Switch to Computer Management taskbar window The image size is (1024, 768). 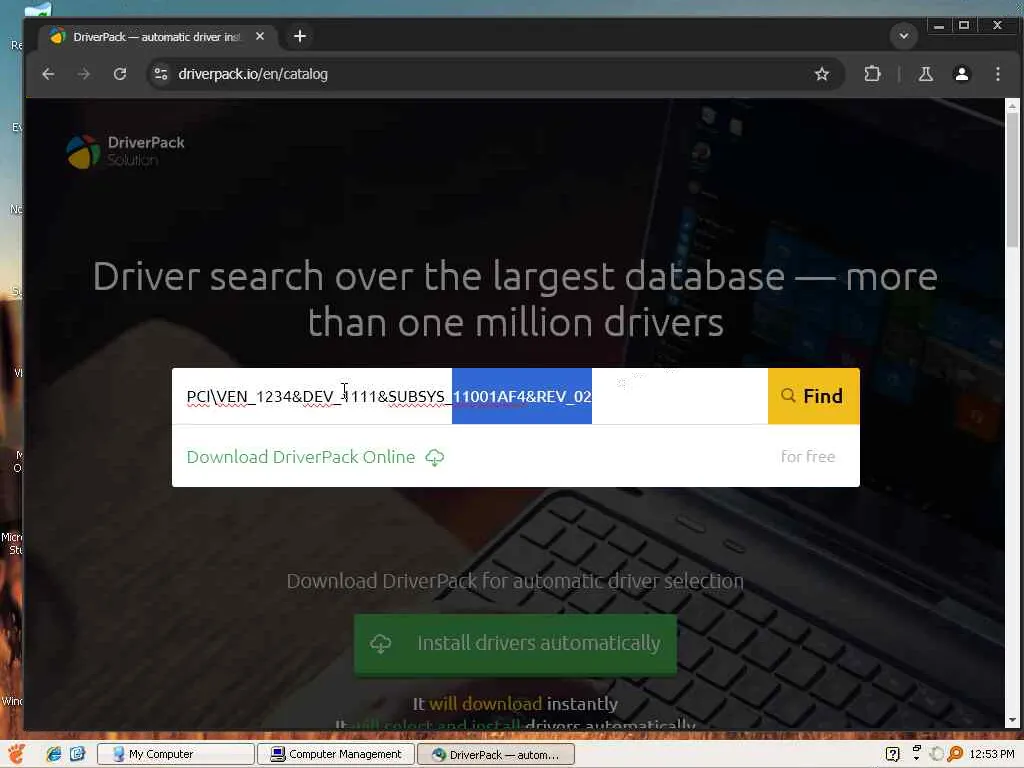coord(336,754)
